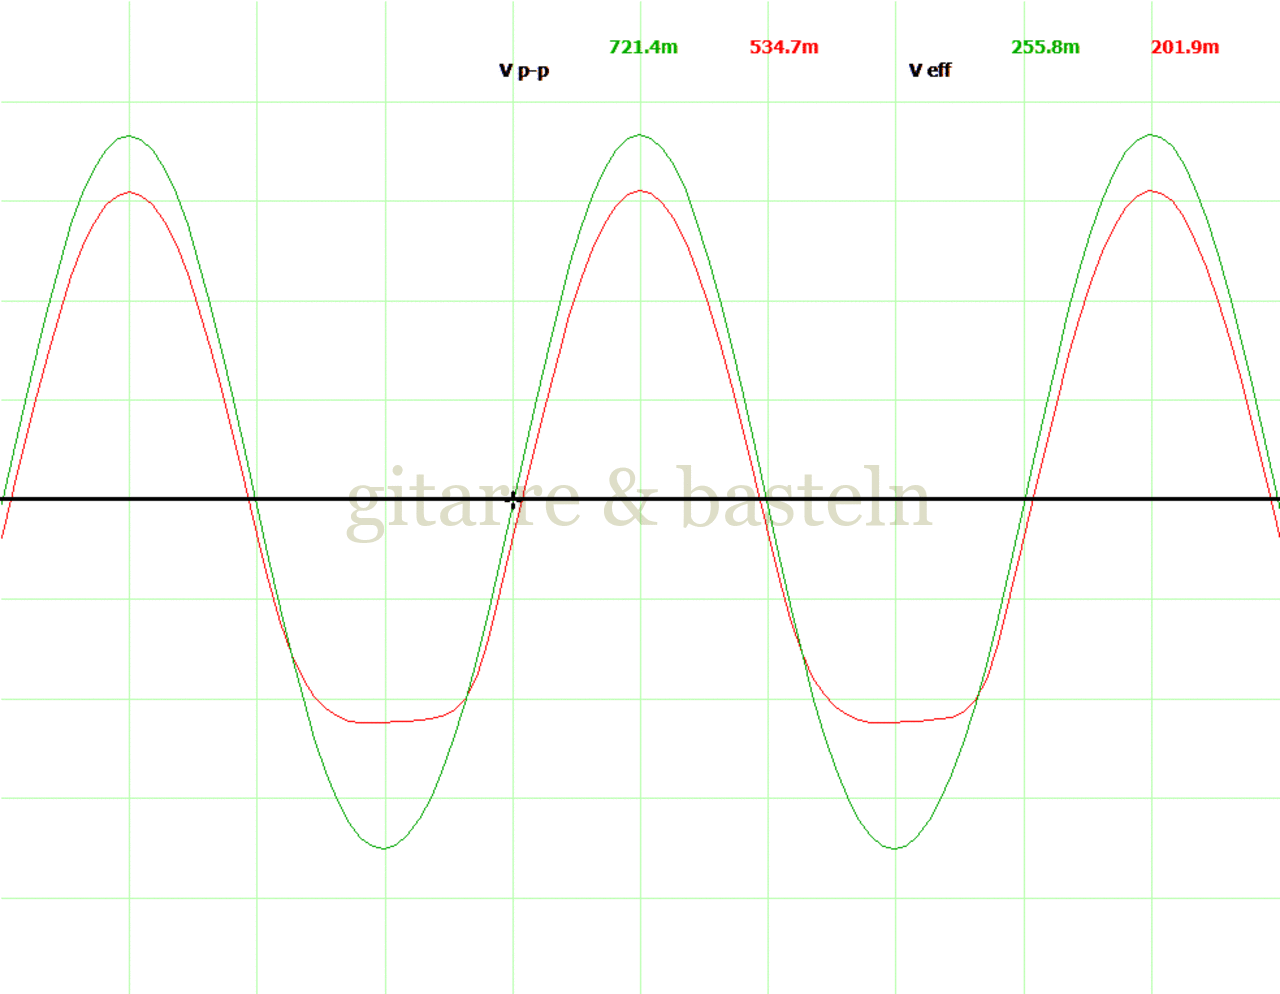The height and width of the screenshot is (994, 1280).
Task: Click the "V p-p" label
Action: tap(524, 70)
